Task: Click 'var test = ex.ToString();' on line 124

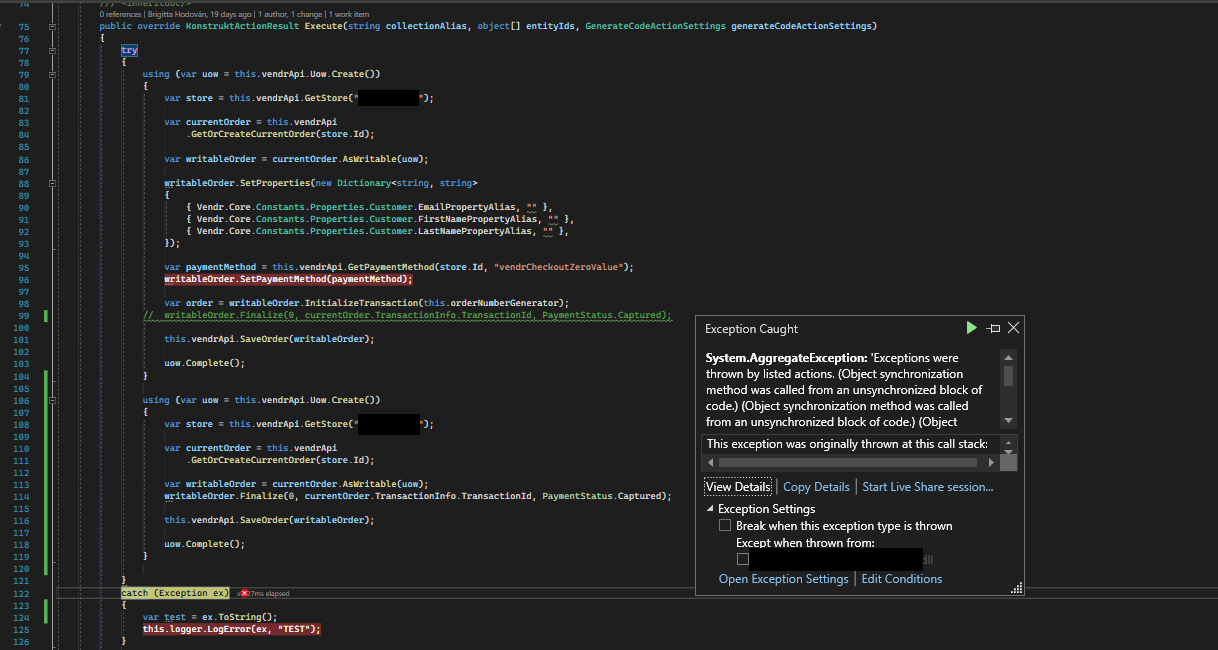Action: 209,617
